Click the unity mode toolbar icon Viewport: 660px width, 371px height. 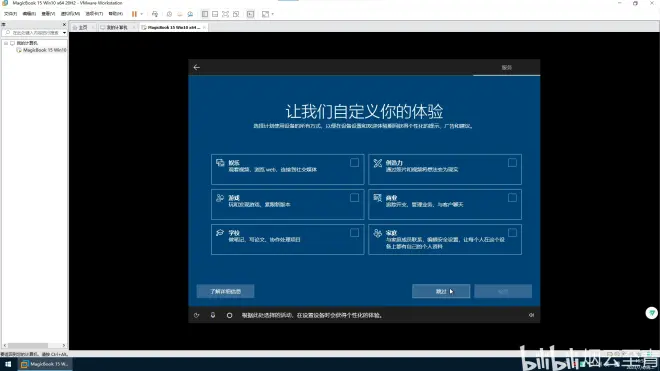(236, 14)
